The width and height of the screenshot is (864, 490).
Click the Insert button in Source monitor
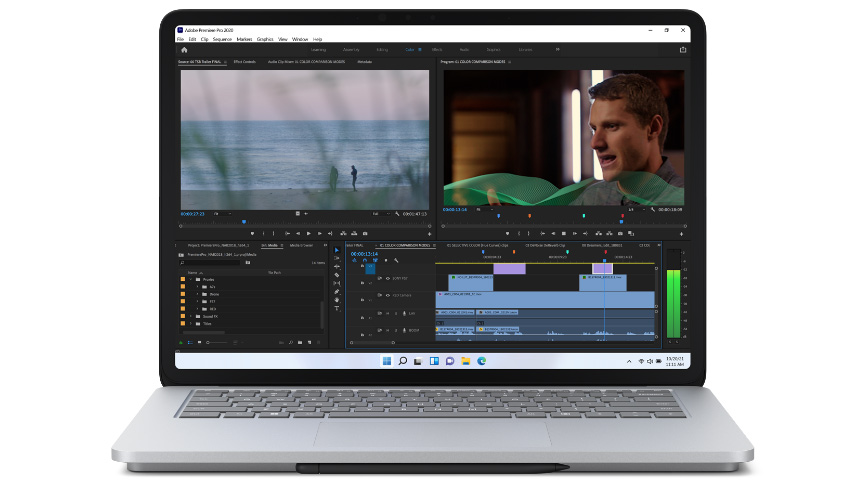343,234
